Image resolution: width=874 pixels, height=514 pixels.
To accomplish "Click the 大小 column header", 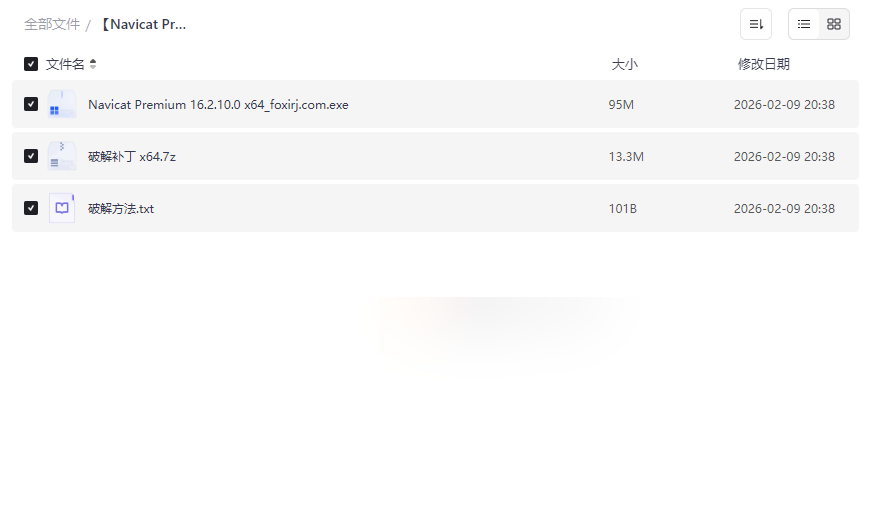I will (x=624, y=64).
